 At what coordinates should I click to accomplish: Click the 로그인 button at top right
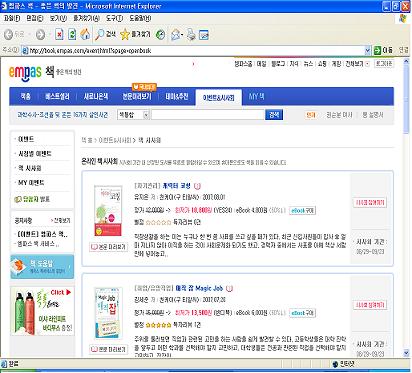384,64
